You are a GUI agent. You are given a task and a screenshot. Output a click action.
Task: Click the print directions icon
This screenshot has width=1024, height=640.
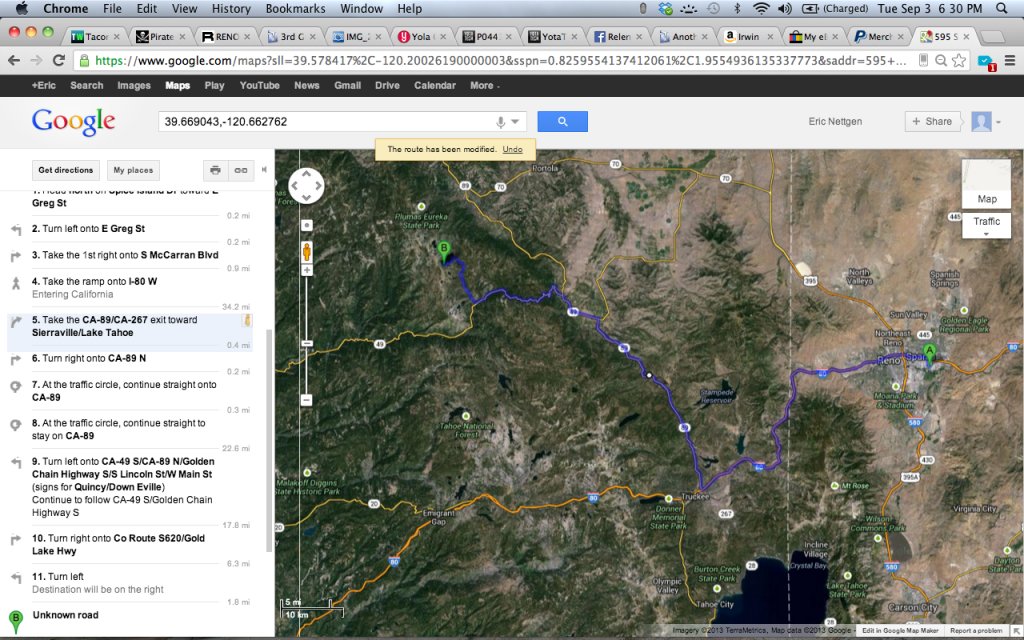point(216,170)
